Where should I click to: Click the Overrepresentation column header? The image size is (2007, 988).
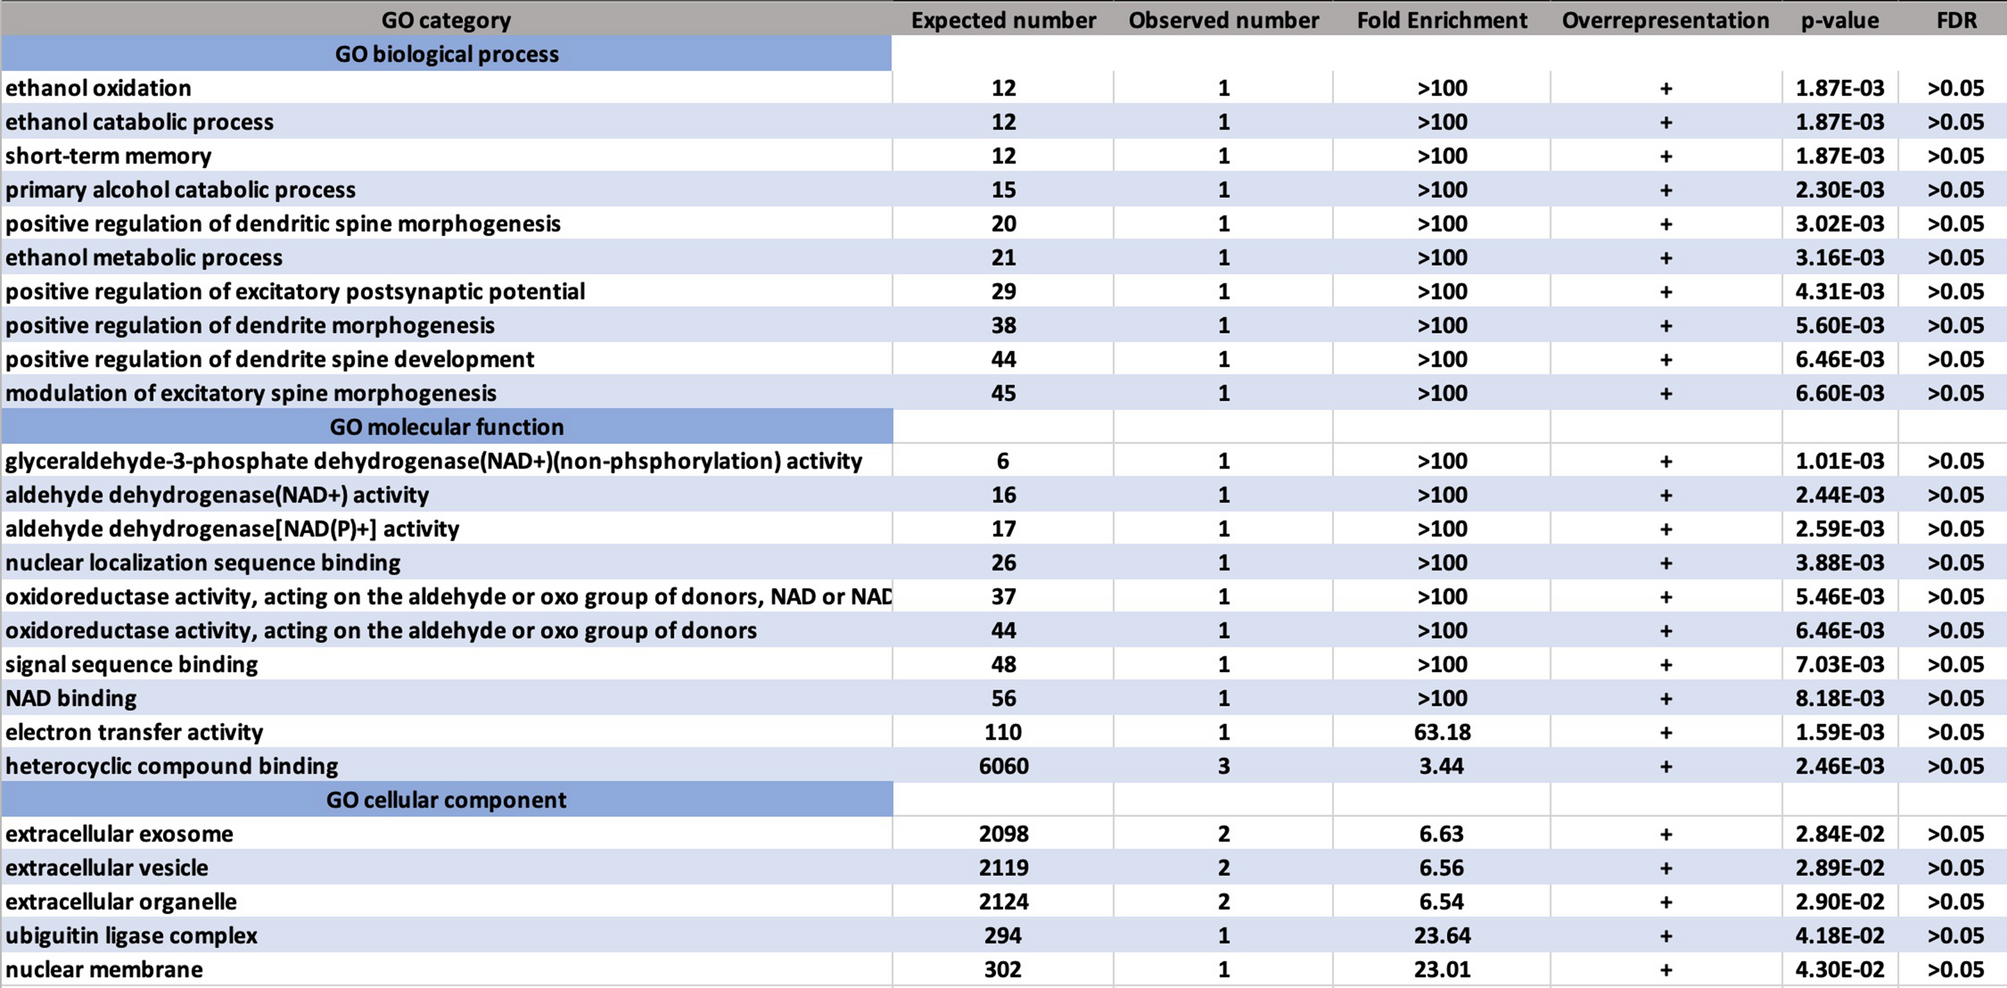click(1666, 20)
